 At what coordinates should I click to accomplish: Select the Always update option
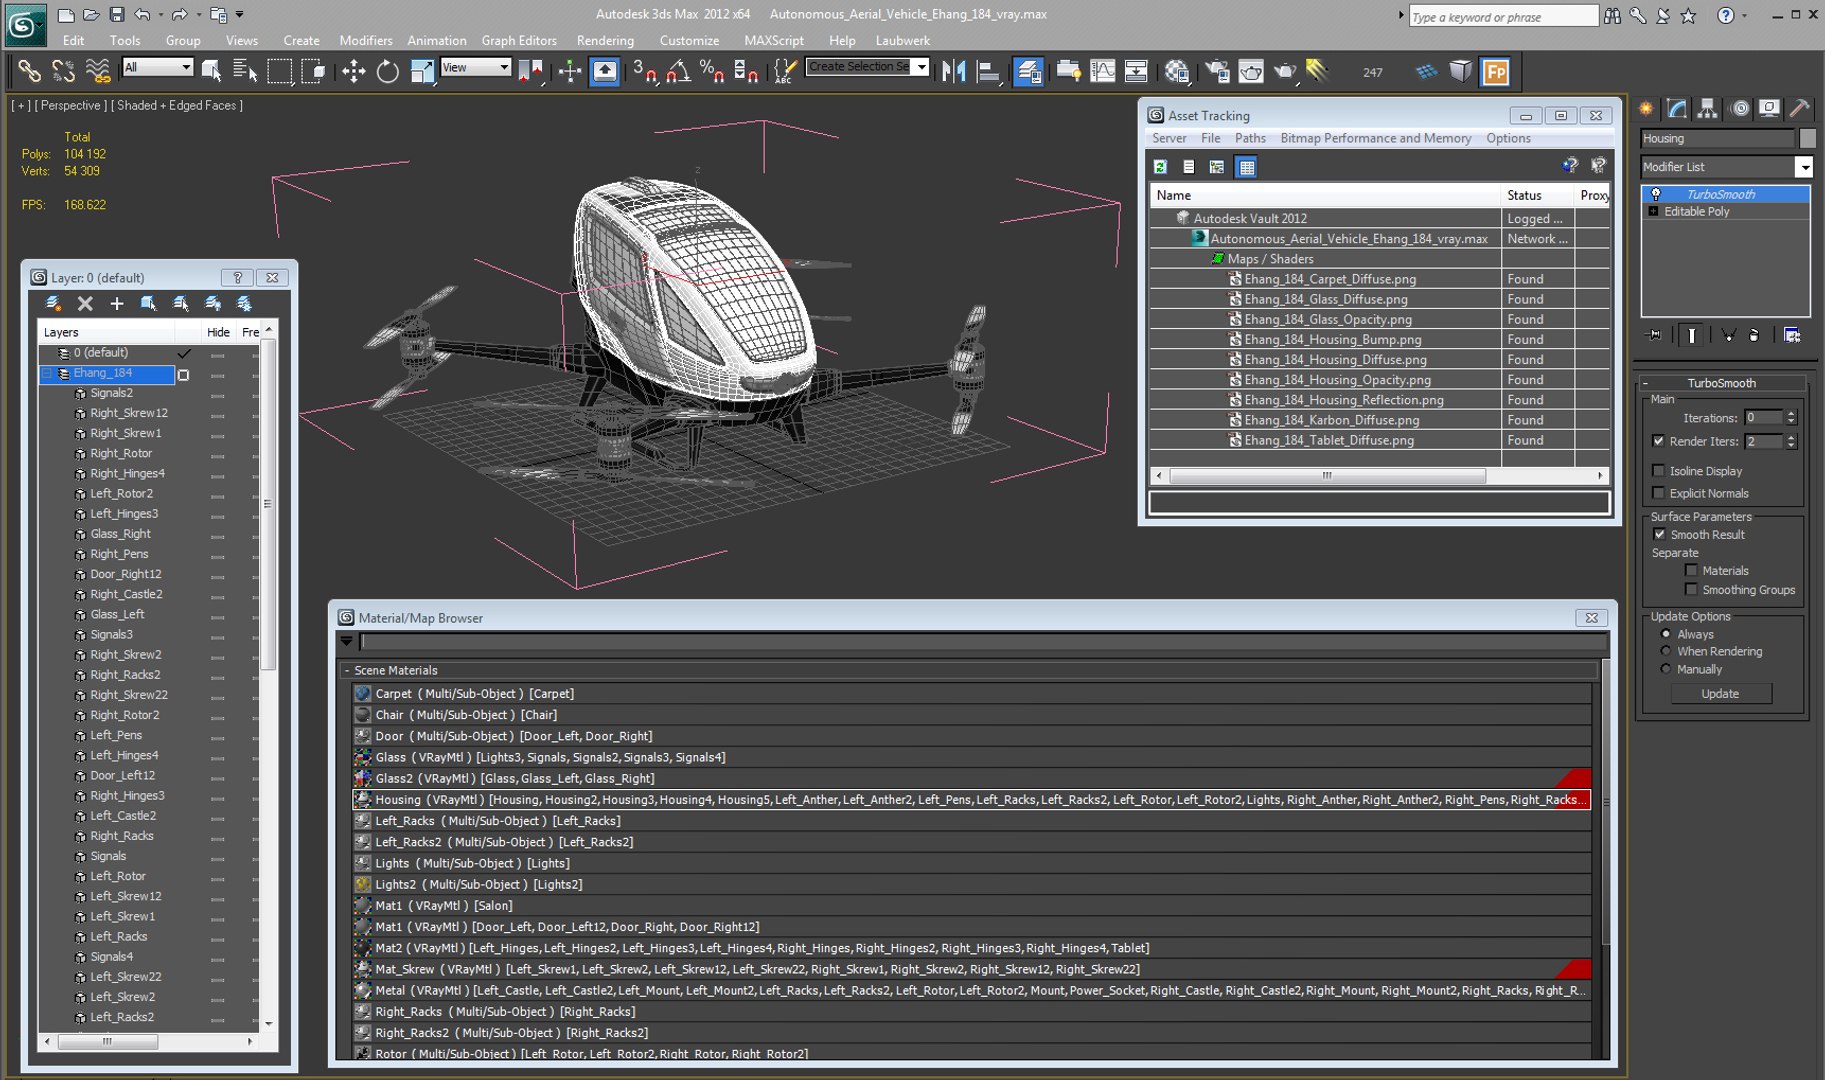1666,634
